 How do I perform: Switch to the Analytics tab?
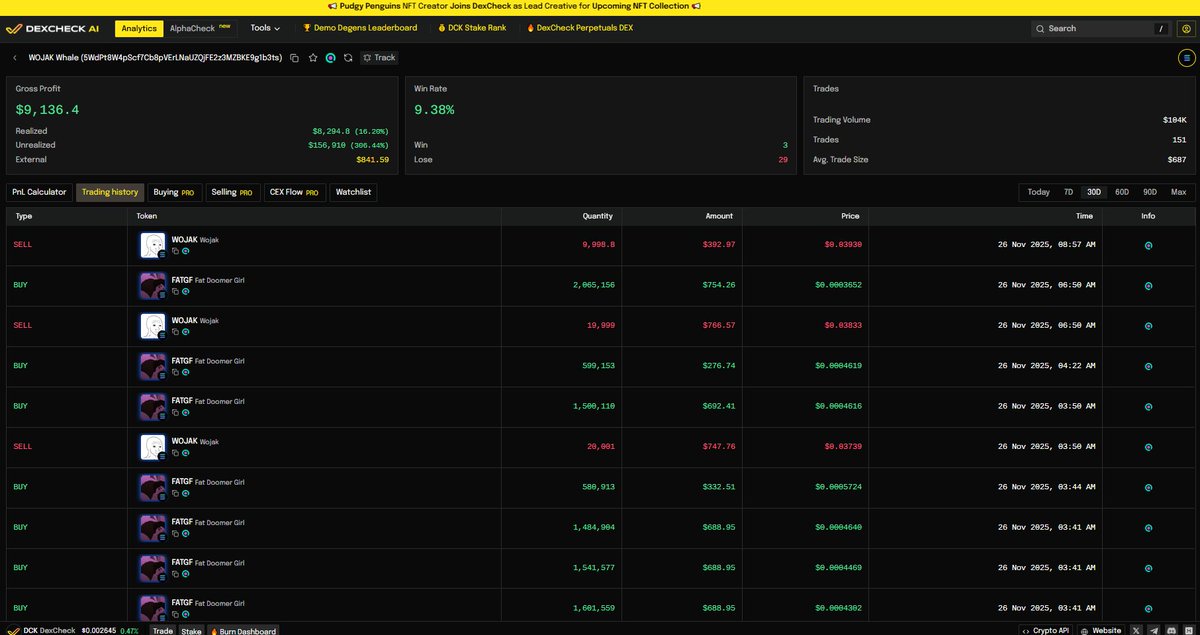(x=139, y=29)
